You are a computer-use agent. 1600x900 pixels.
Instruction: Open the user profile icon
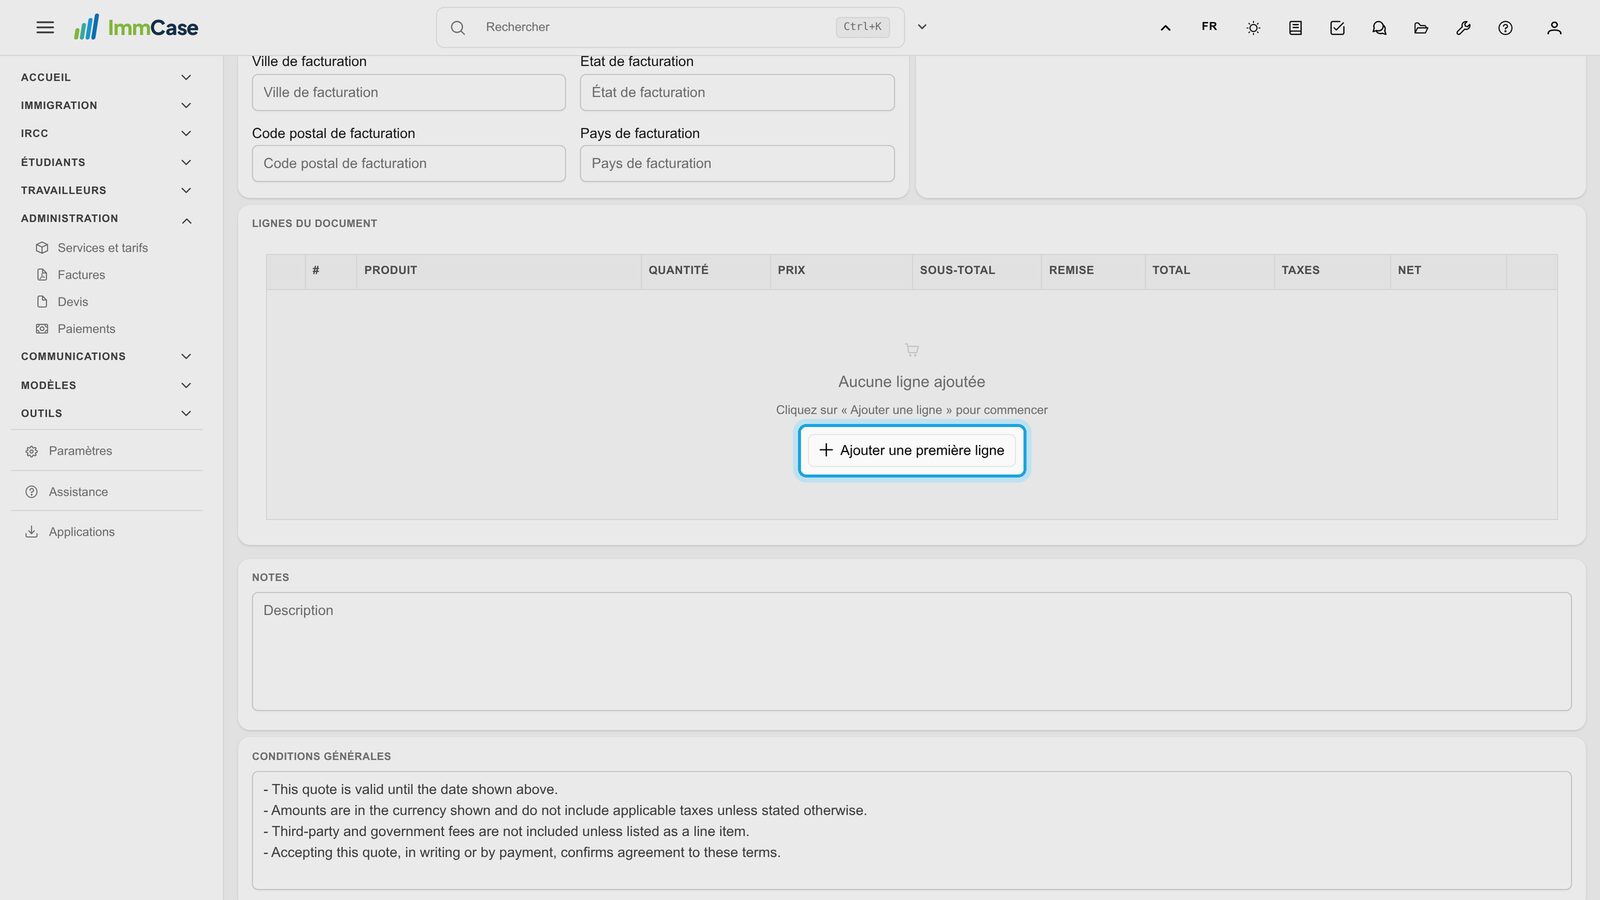click(1554, 28)
